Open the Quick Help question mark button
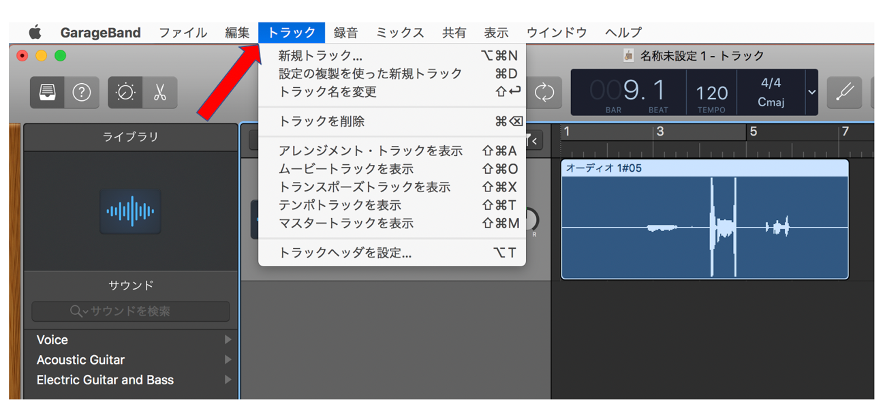 tap(82, 93)
